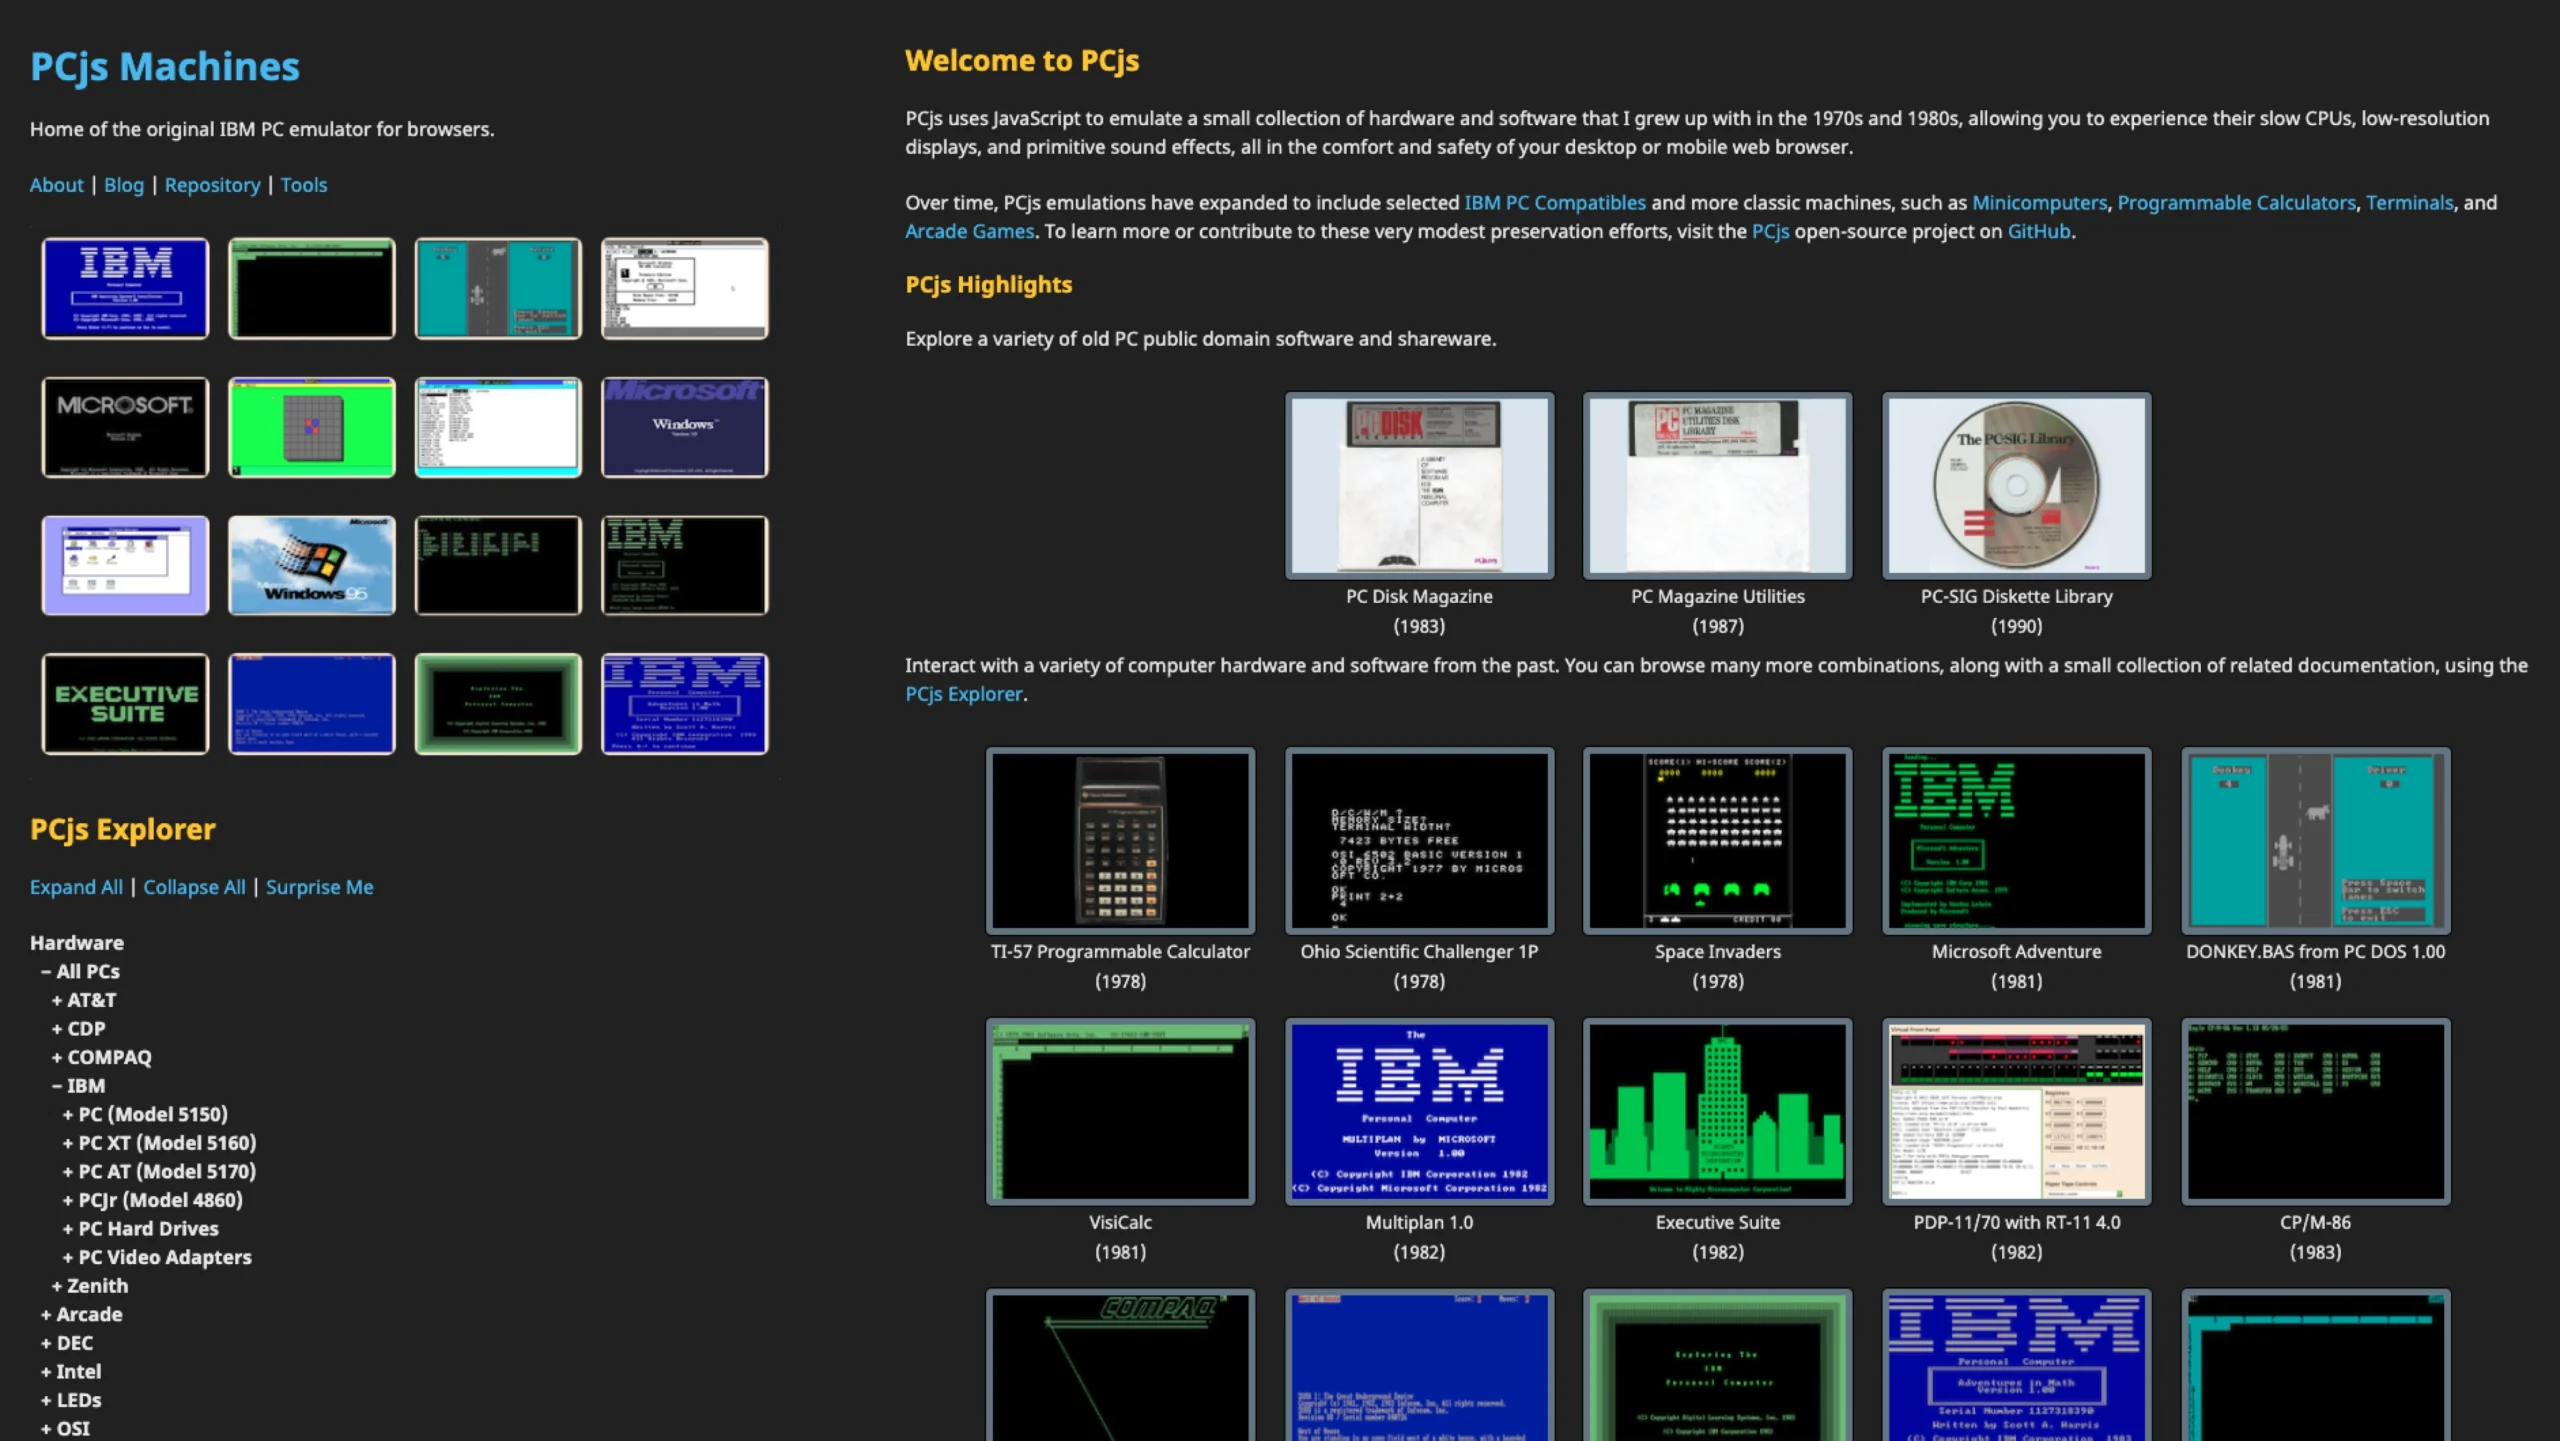Viewport: 2560px width, 1441px height.
Task: Click the 'PC Disk Magazine' caption text
Action: 1419,596
